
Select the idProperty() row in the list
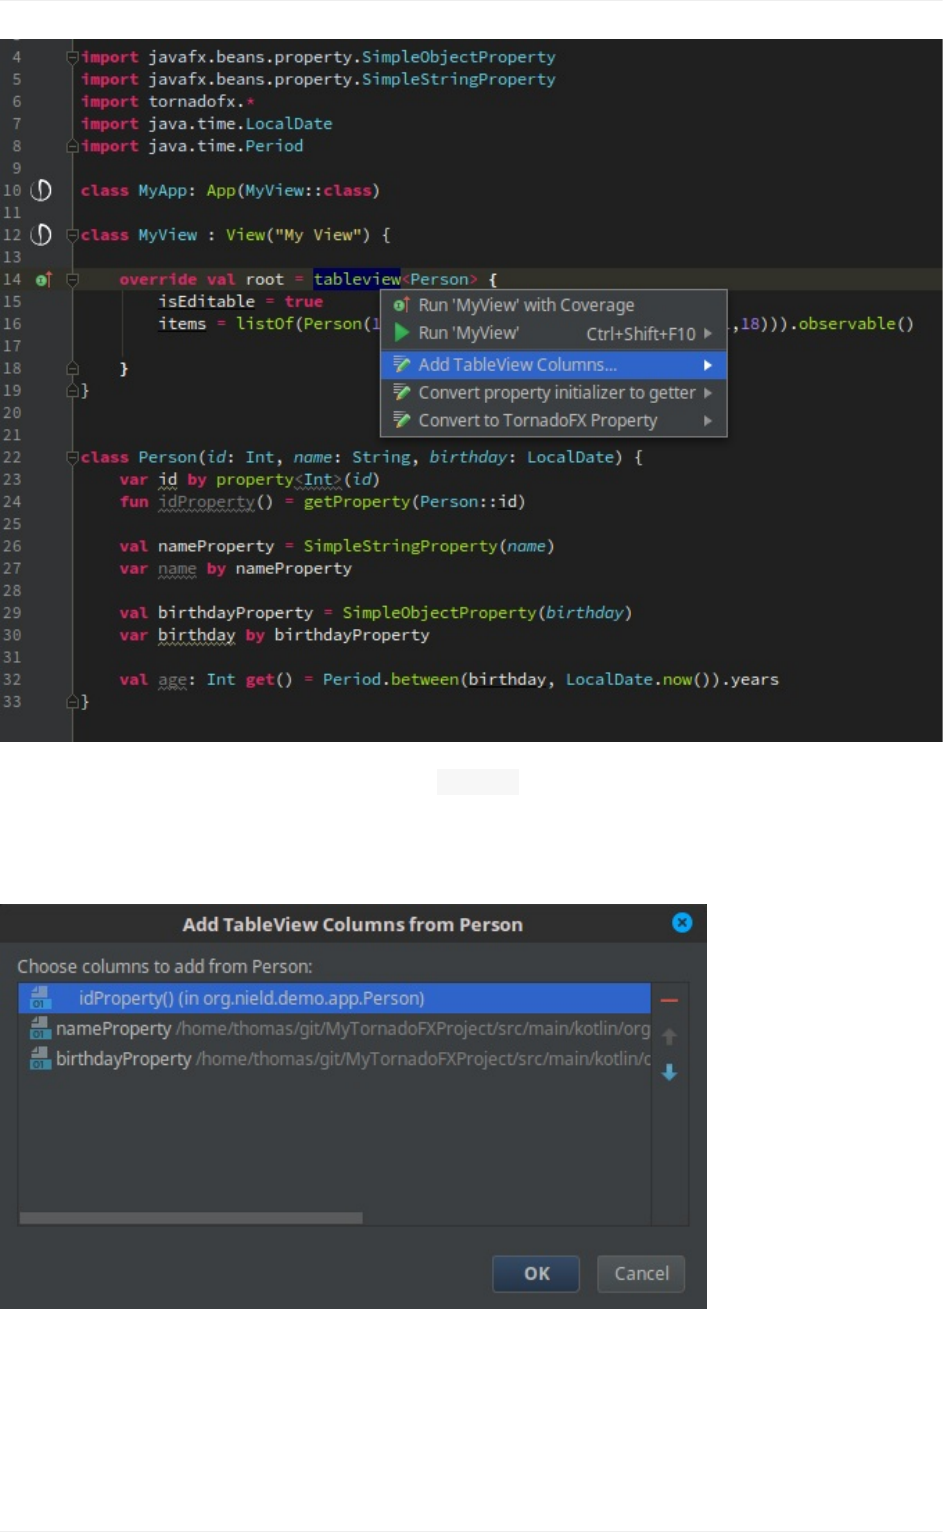click(334, 998)
